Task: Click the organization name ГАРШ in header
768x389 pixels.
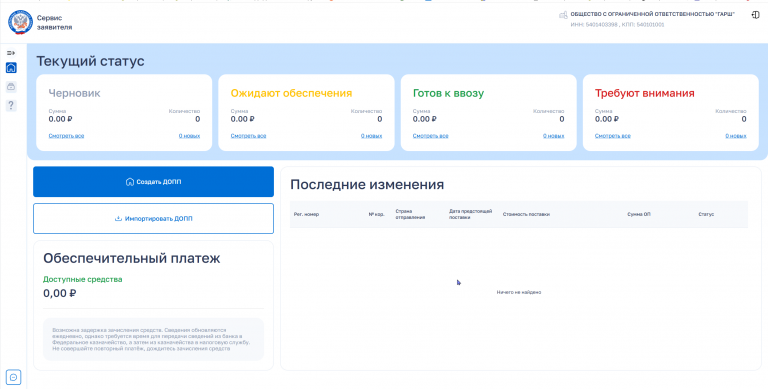Action: pos(652,14)
